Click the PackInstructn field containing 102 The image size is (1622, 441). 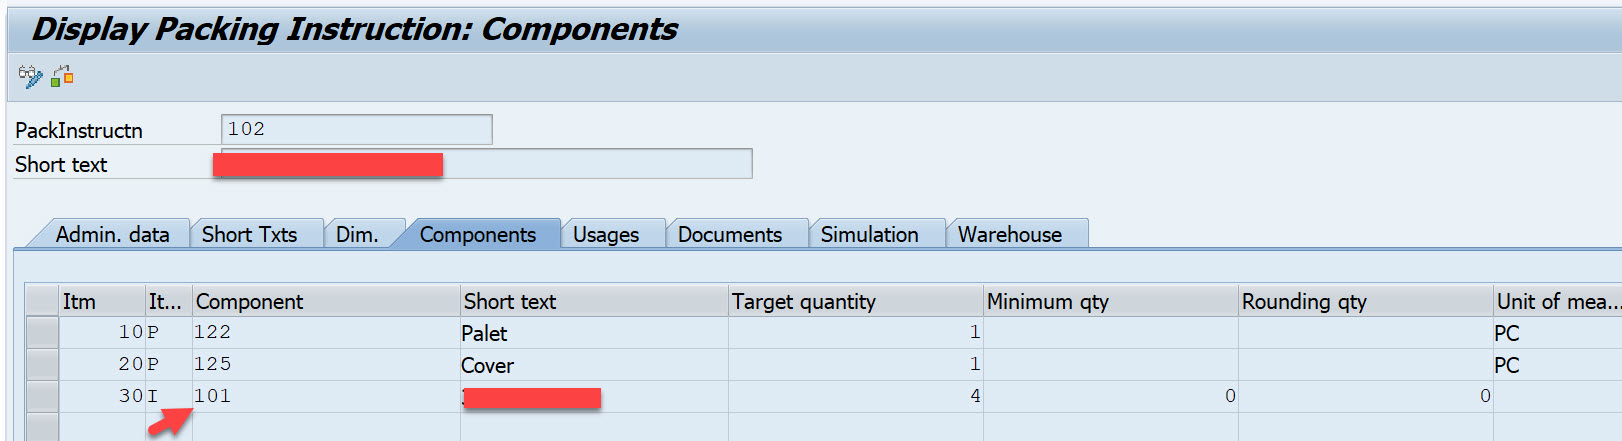point(355,129)
